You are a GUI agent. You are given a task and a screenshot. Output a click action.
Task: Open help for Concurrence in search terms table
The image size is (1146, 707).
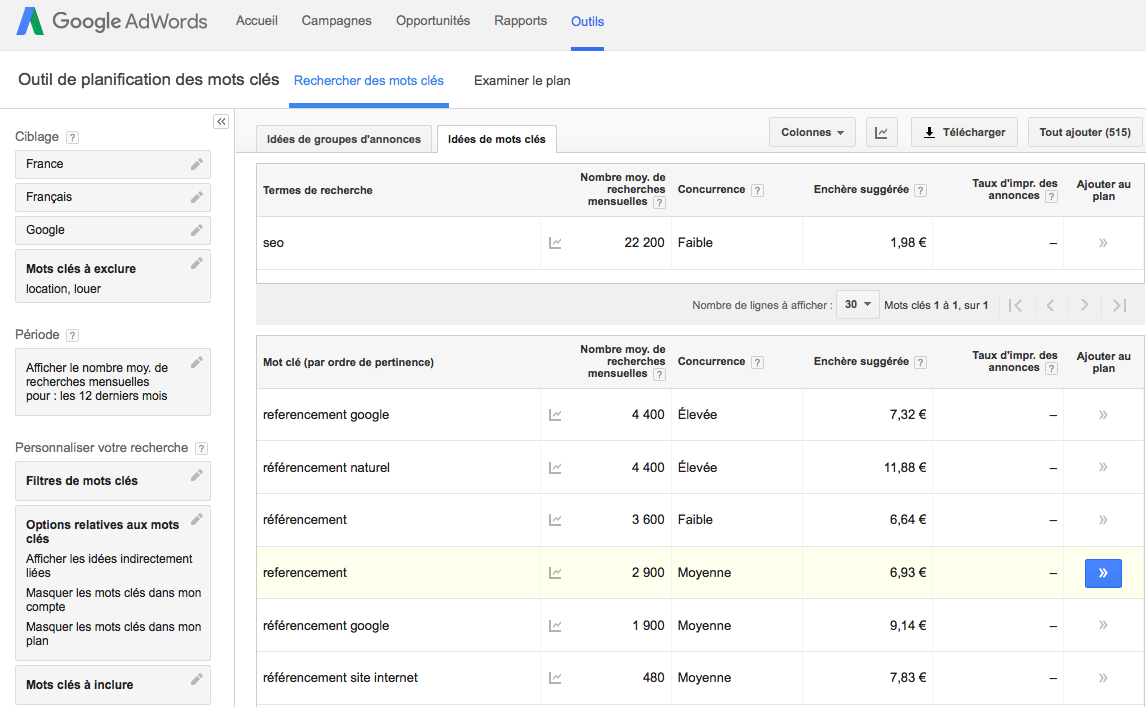click(758, 190)
